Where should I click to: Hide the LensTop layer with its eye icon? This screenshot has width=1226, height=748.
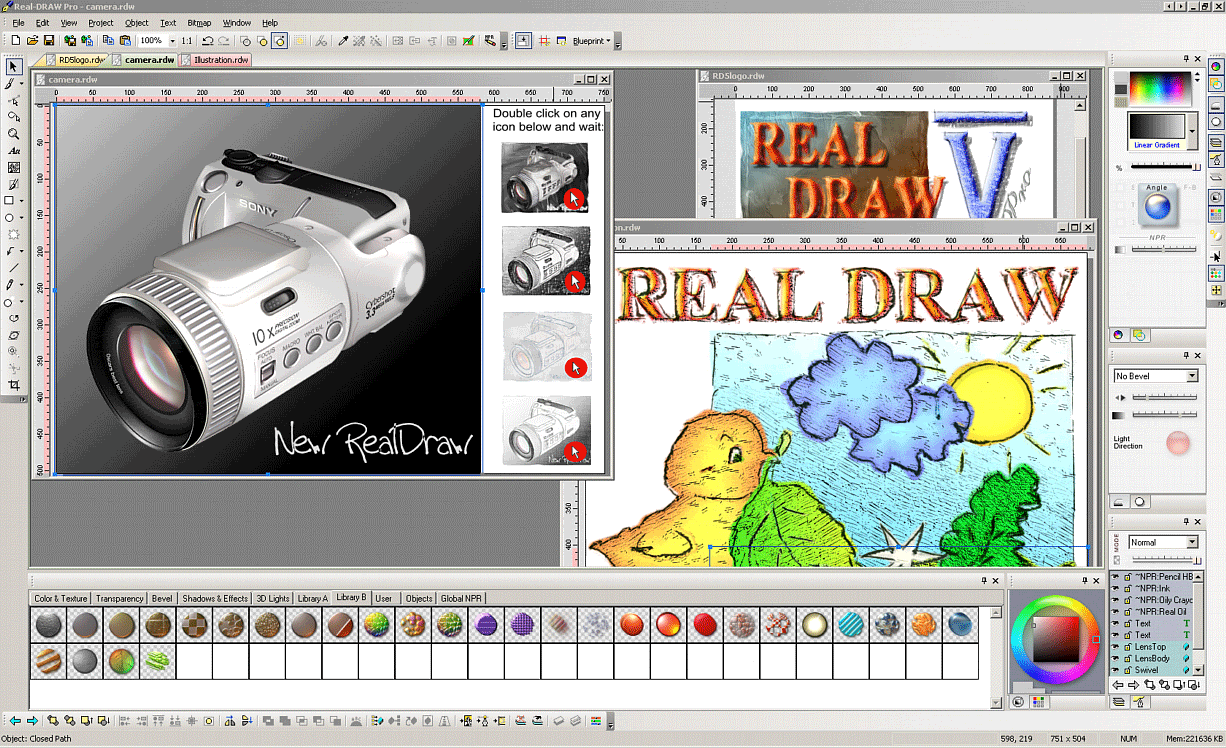click(x=1115, y=647)
